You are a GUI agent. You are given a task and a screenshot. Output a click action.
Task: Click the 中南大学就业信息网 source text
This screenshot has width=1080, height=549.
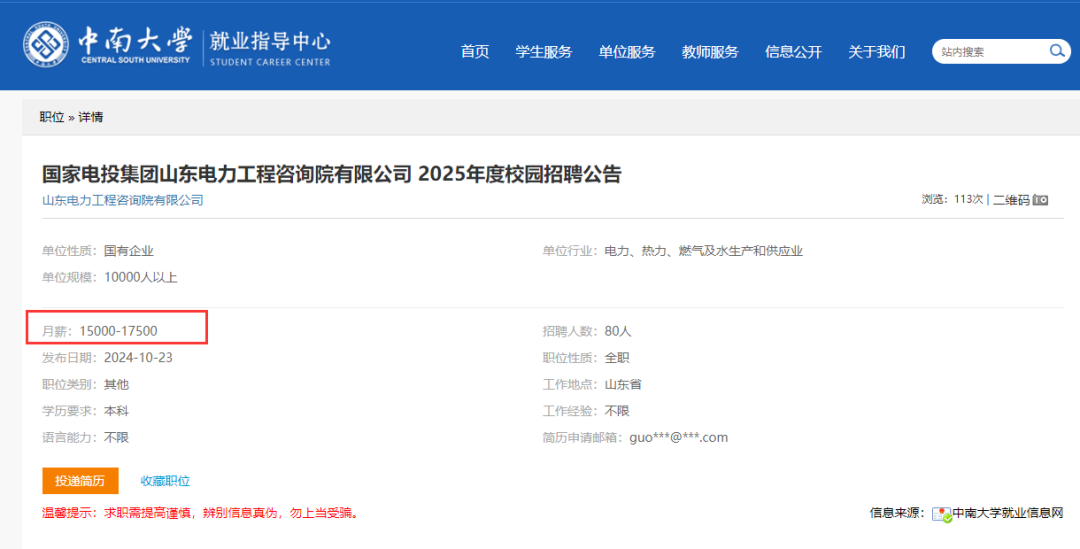[1008, 513]
